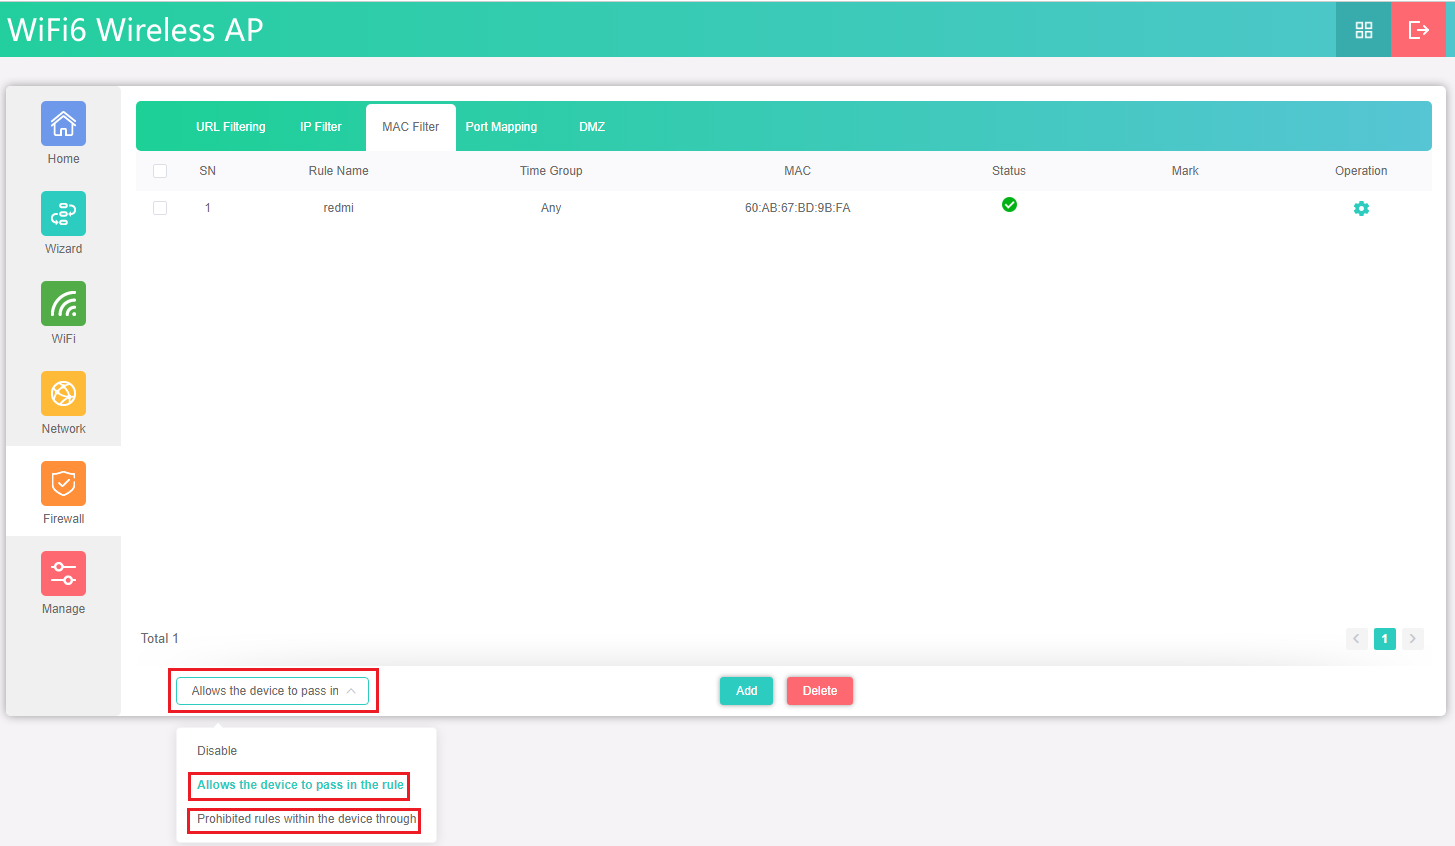
Task: Switch to the Port Mapping tab
Action: click(x=501, y=127)
